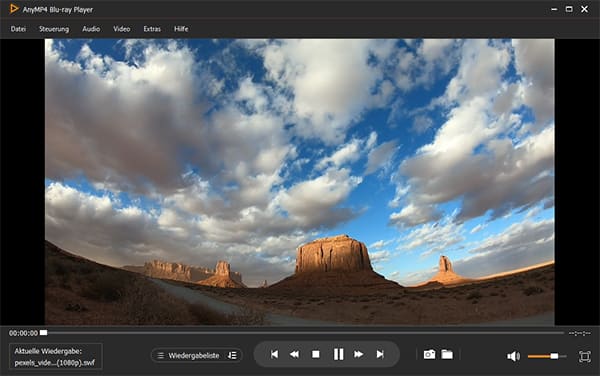600x376 pixels.
Task: Skip to the next track
Action: point(380,355)
